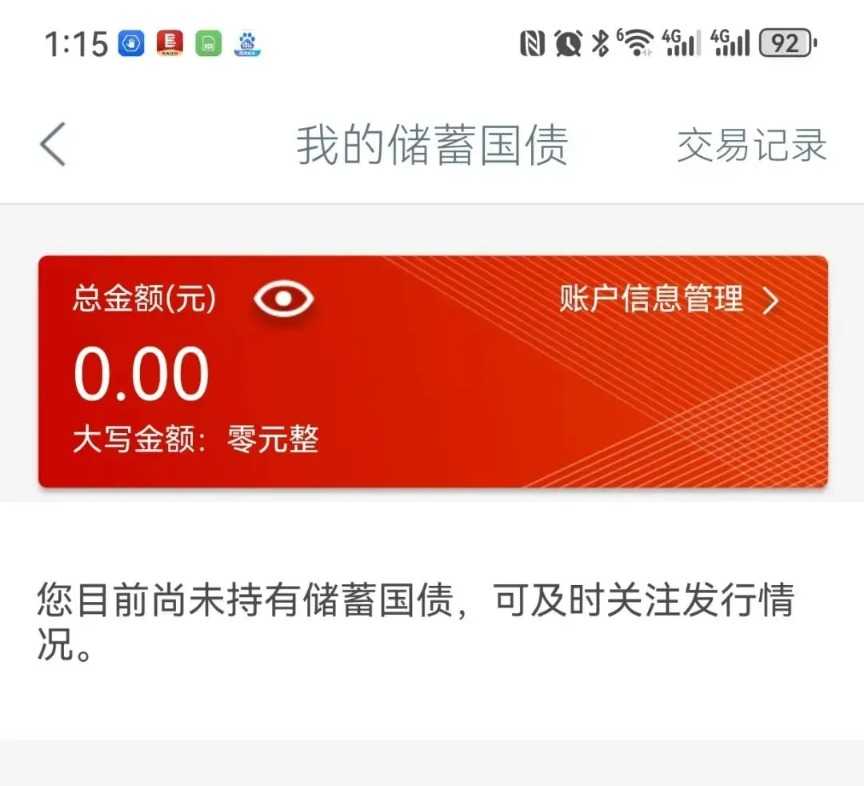The image size is (864, 786).
Task: Tap the second 4G signal indicator
Action: point(730,42)
